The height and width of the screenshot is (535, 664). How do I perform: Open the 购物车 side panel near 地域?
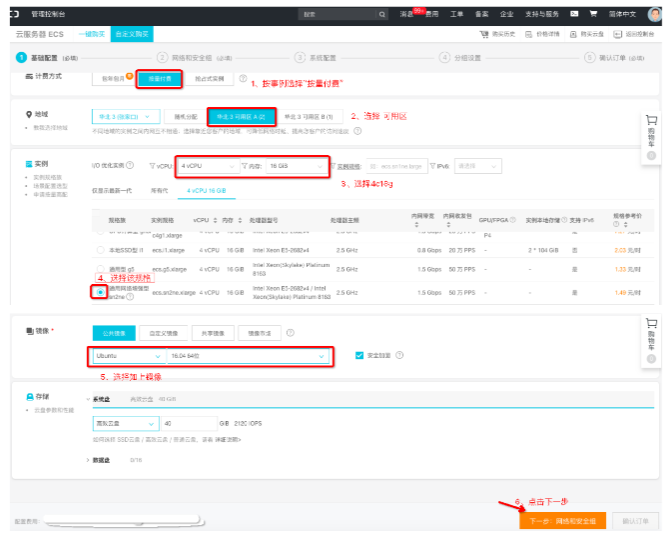pyautogui.click(x=651, y=137)
